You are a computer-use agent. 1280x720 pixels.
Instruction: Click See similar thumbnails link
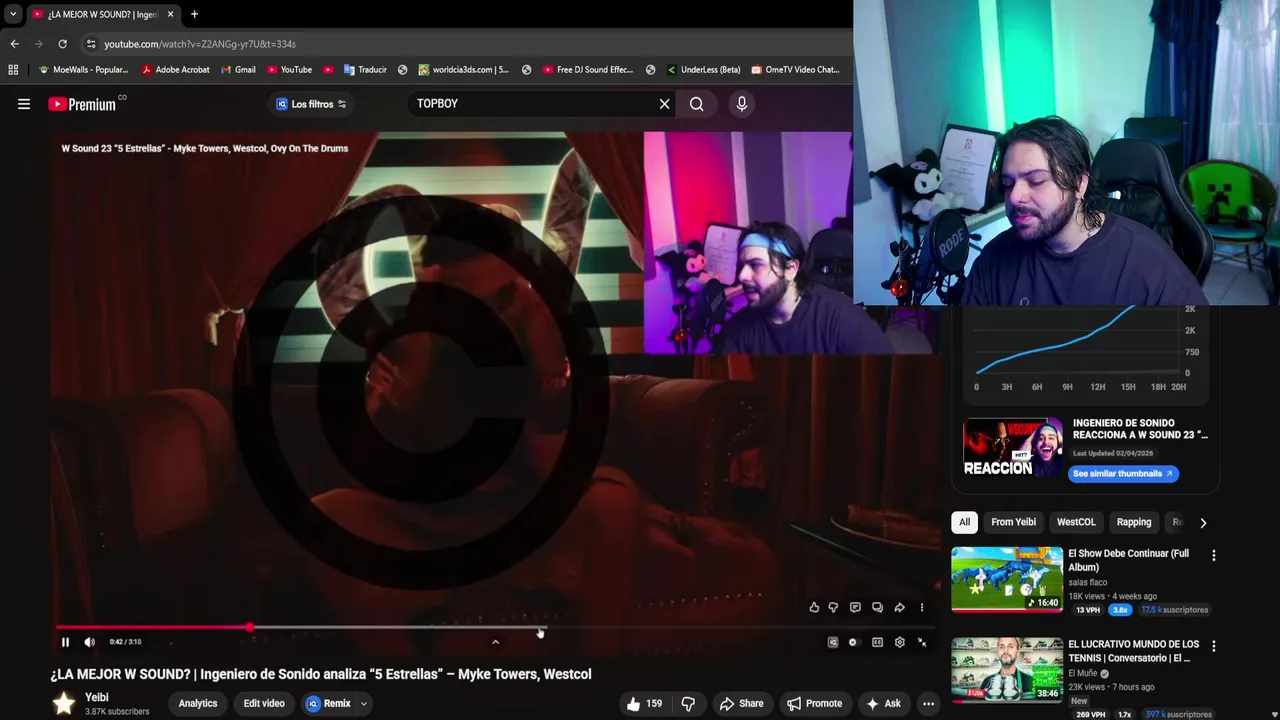point(1123,474)
